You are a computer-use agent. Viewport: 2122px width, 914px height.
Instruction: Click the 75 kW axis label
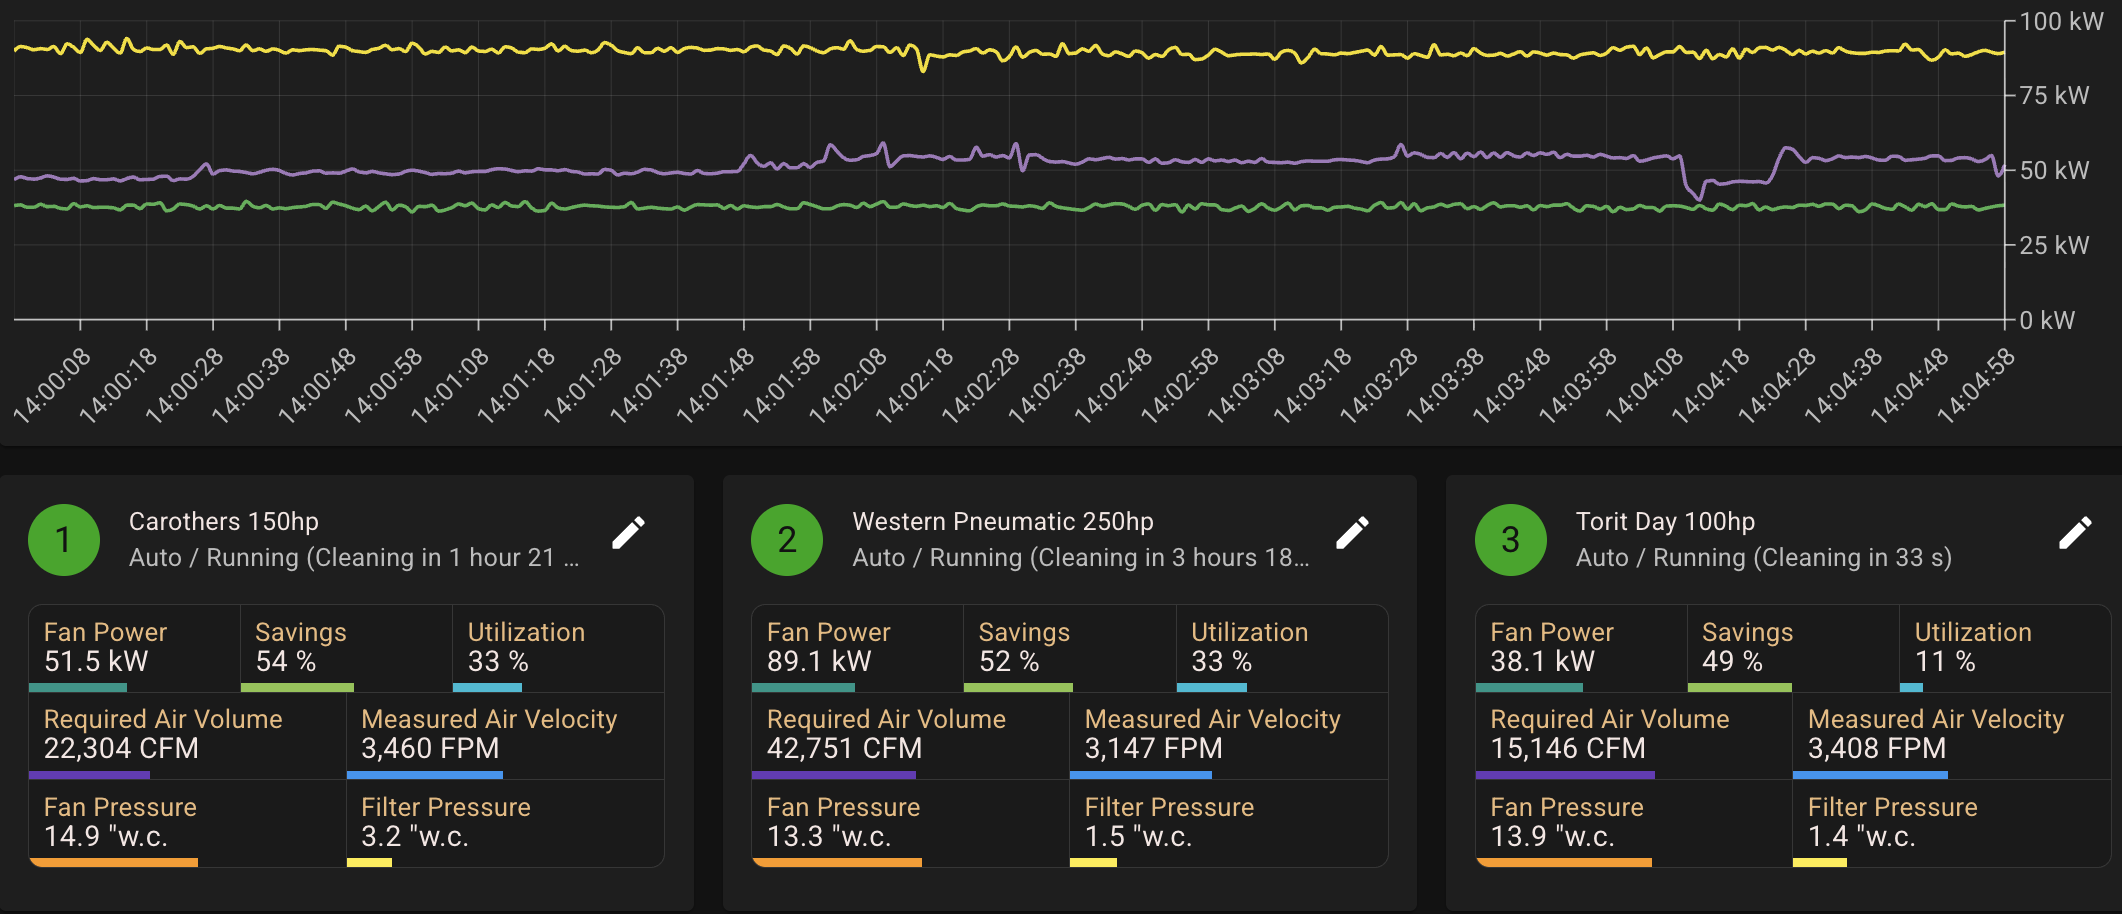click(2054, 95)
